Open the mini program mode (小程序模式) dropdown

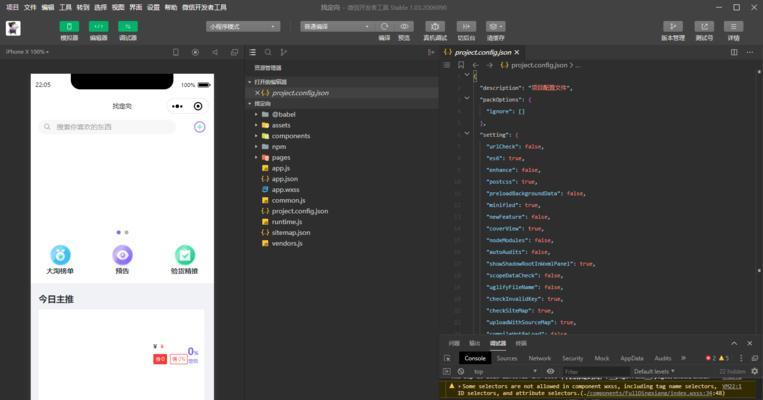pyautogui.click(x=243, y=26)
